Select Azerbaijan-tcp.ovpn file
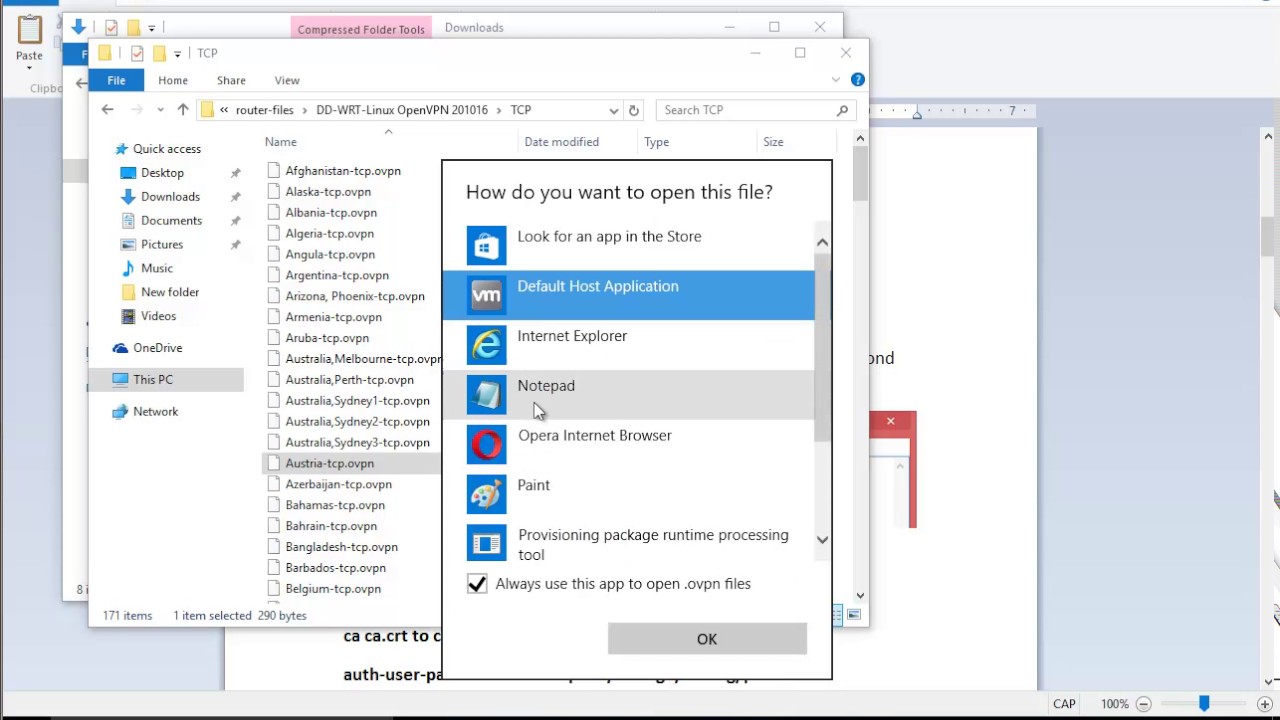The width and height of the screenshot is (1280, 720). point(338,485)
